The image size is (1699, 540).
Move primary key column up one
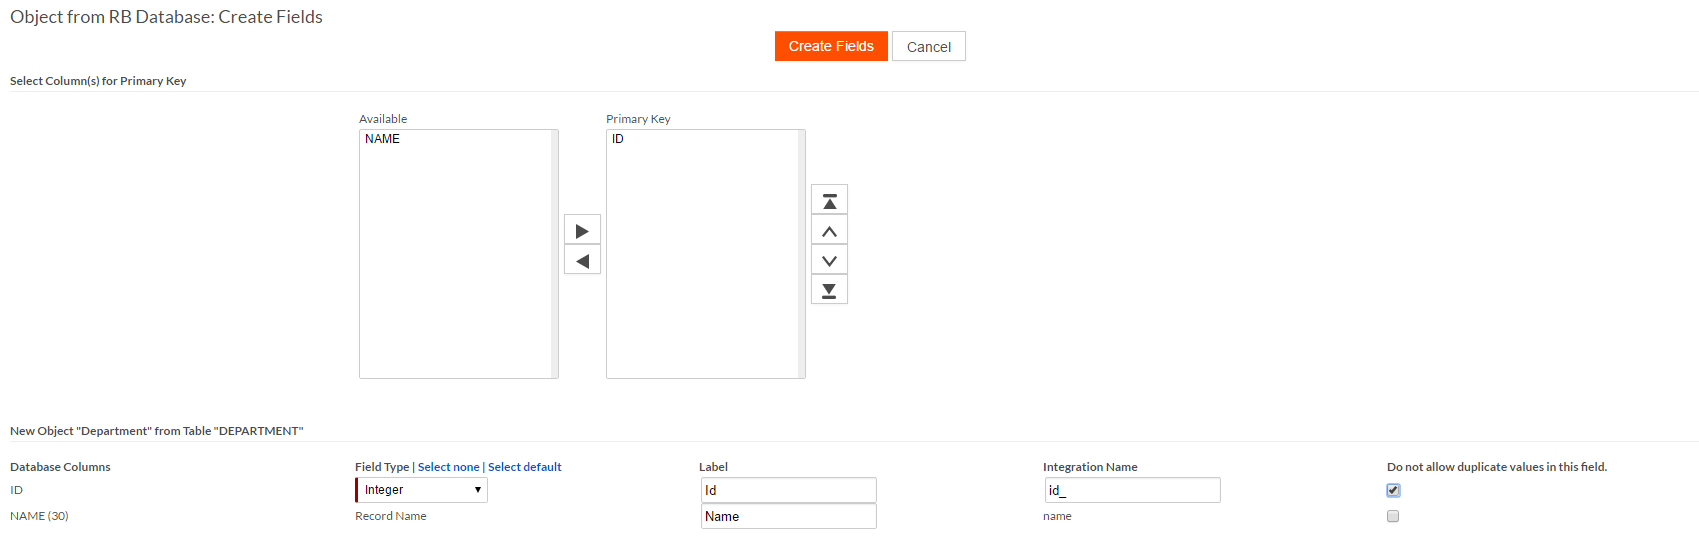[829, 231]
